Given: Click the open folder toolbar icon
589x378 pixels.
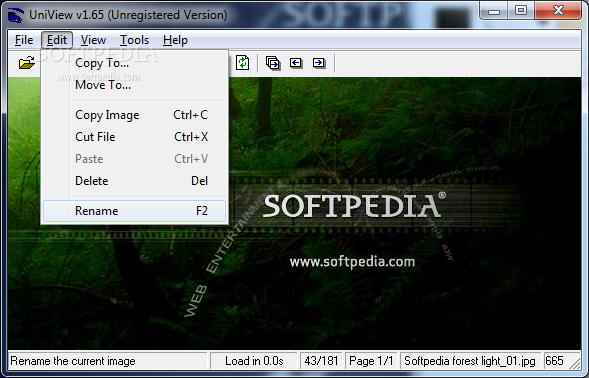Looking at the screenshot, I should coord(27,62).
